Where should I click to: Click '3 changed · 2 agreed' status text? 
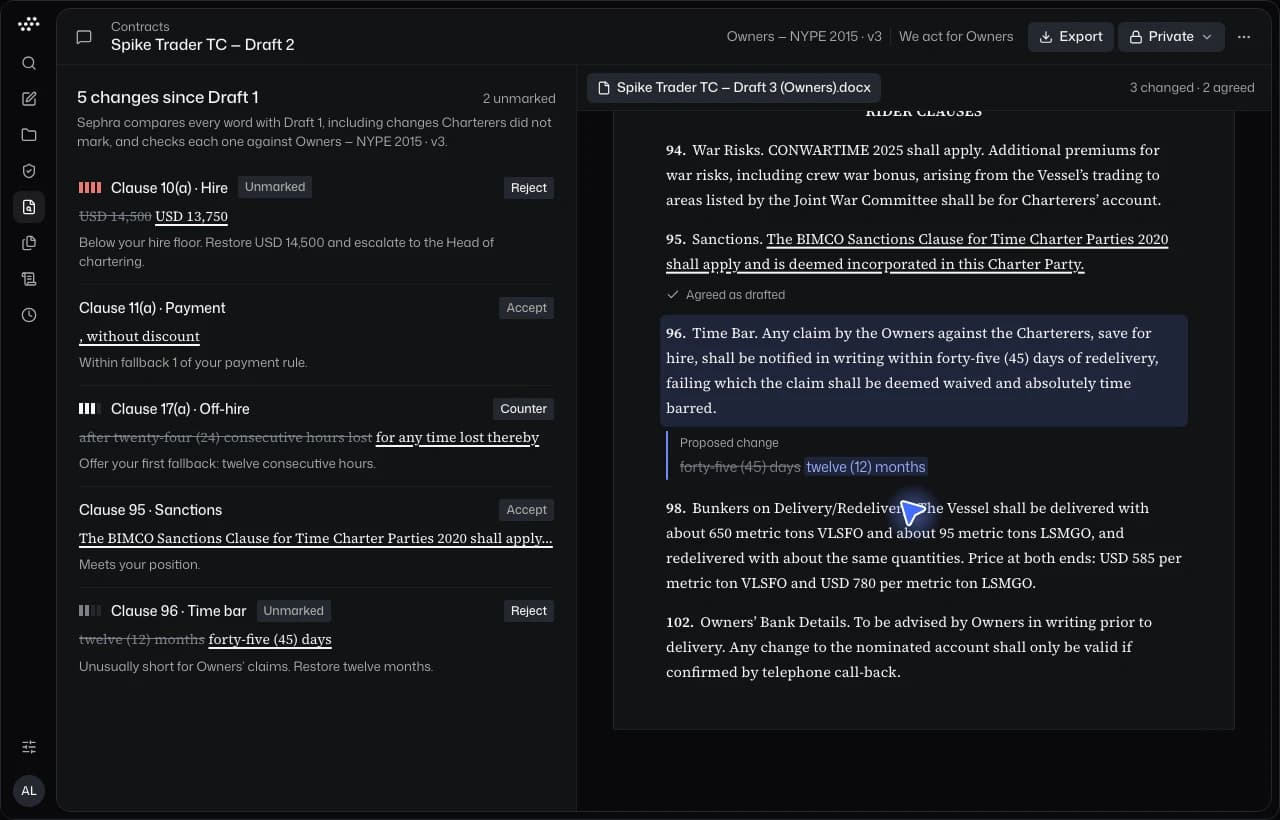(x=1192, y=88)
